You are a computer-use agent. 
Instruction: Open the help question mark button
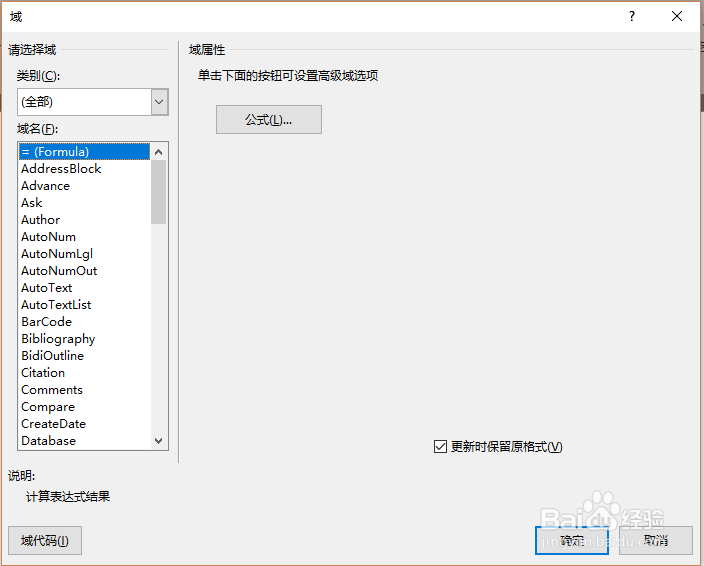point(632,17)
